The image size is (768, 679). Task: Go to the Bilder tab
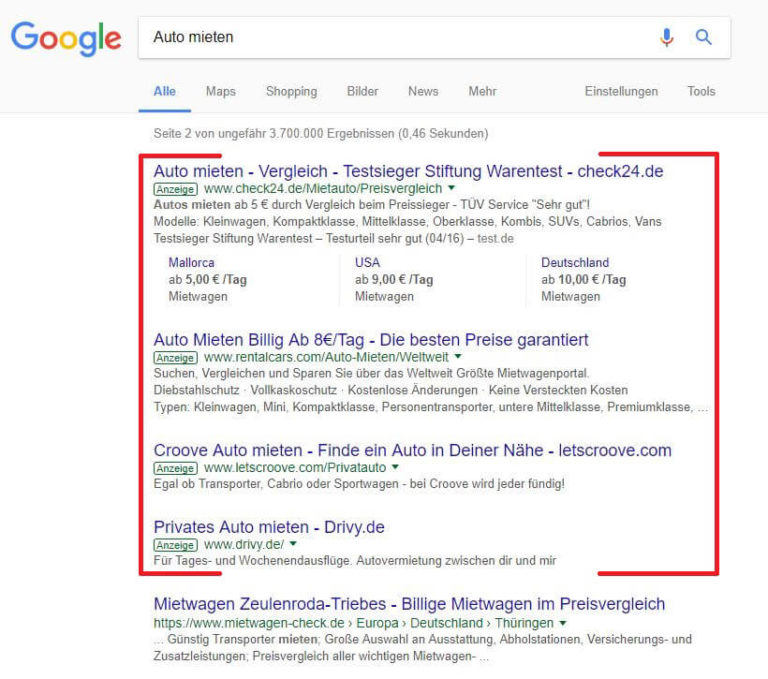[362, 91]
